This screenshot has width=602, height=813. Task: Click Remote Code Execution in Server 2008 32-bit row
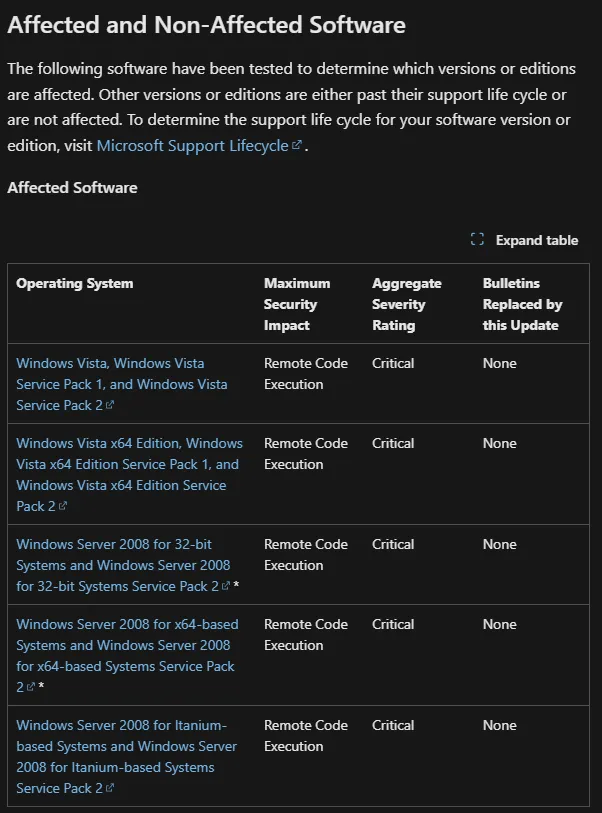pos(305,555)
